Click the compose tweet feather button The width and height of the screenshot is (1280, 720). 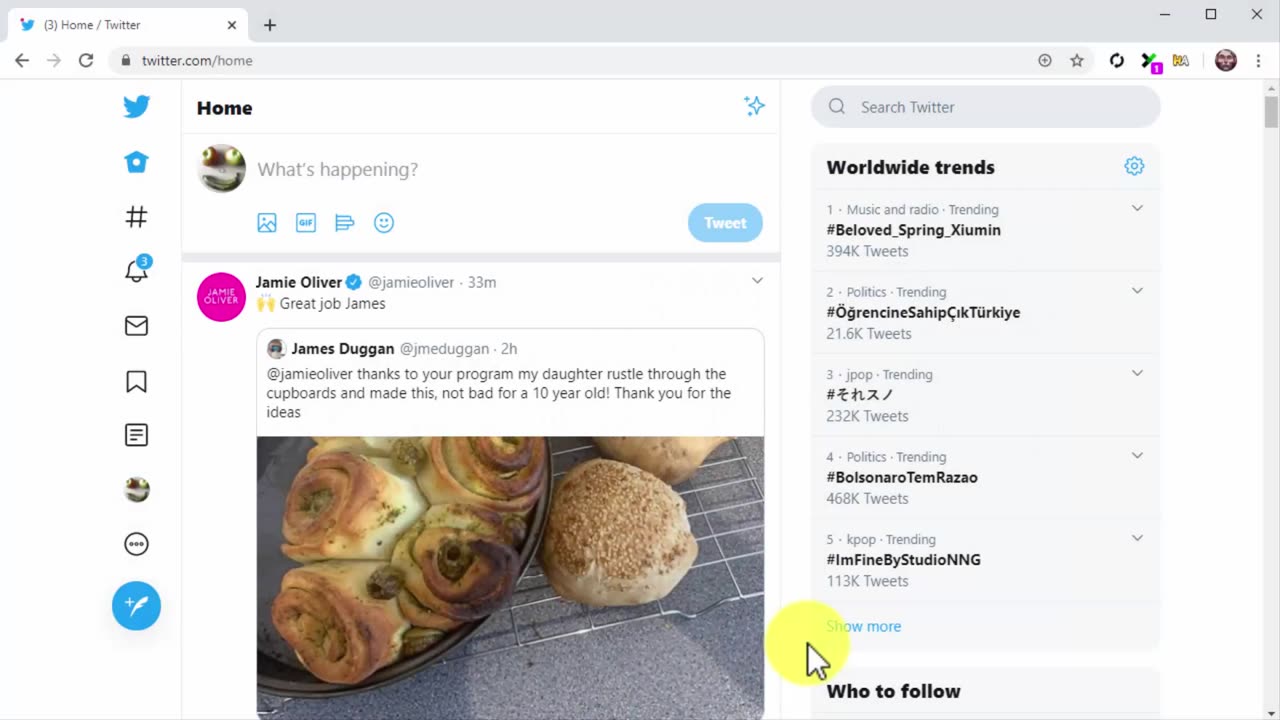point(137,606)
